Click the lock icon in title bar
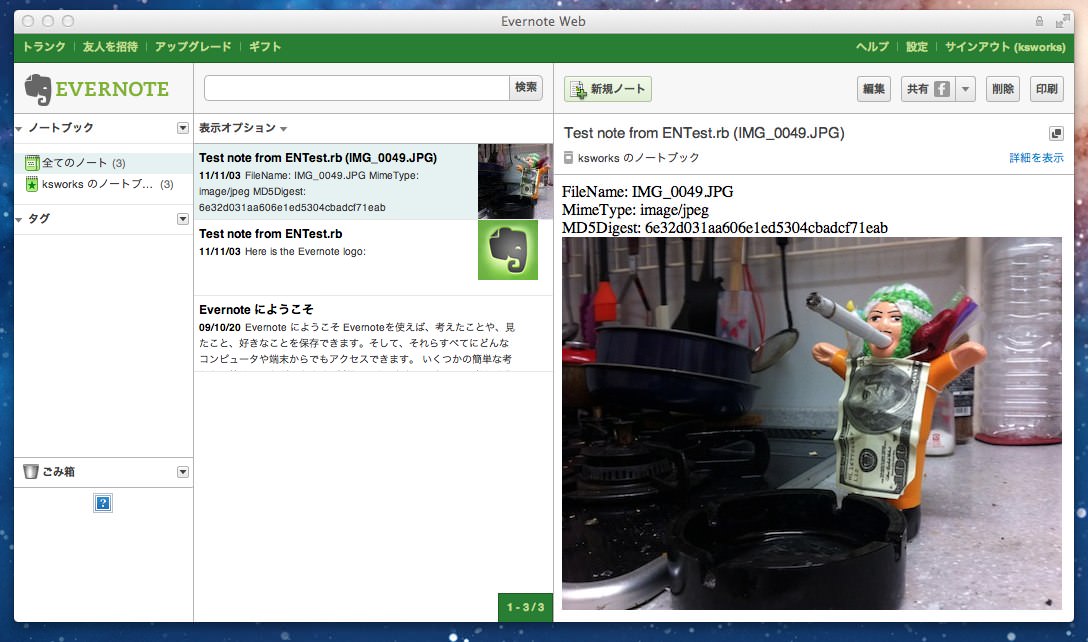Viewport: 1088px width, 642px height. 1039,22
